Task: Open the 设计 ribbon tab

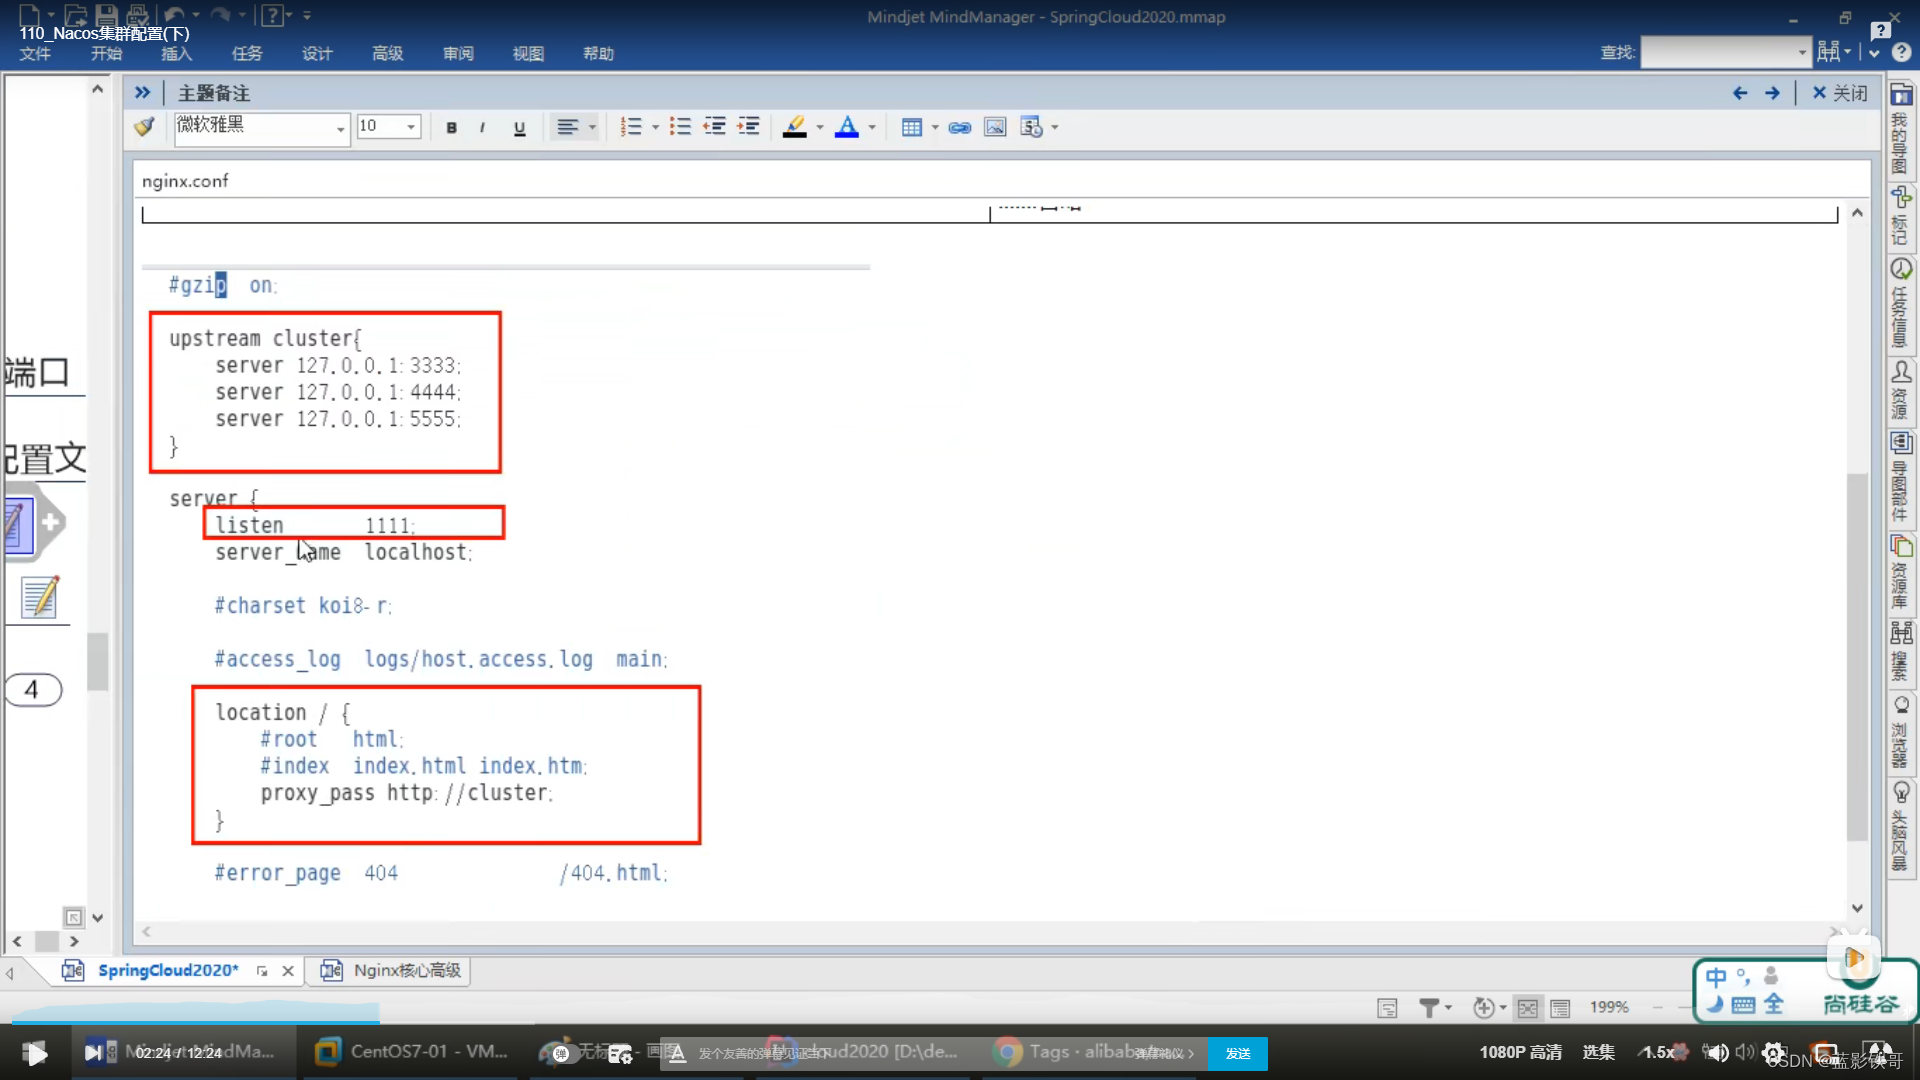Action: [317, 54]
